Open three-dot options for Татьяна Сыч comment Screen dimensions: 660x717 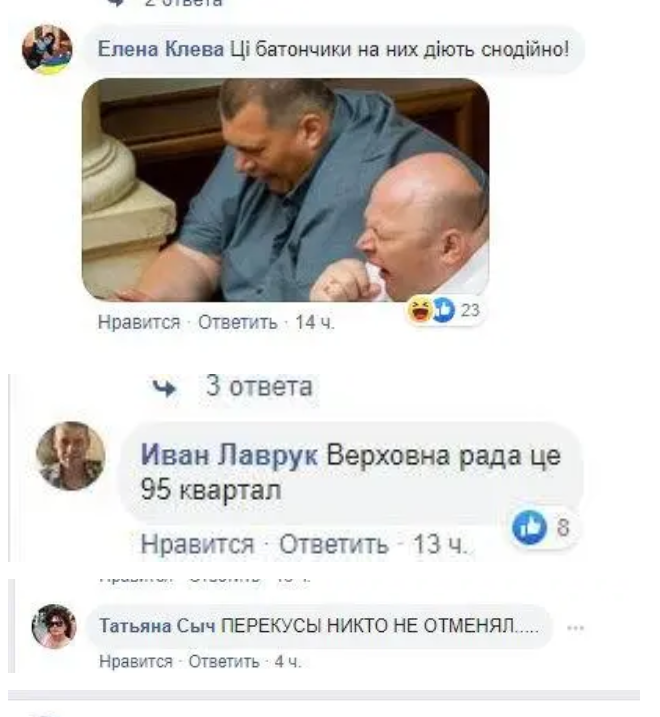(x=575, y=628)
